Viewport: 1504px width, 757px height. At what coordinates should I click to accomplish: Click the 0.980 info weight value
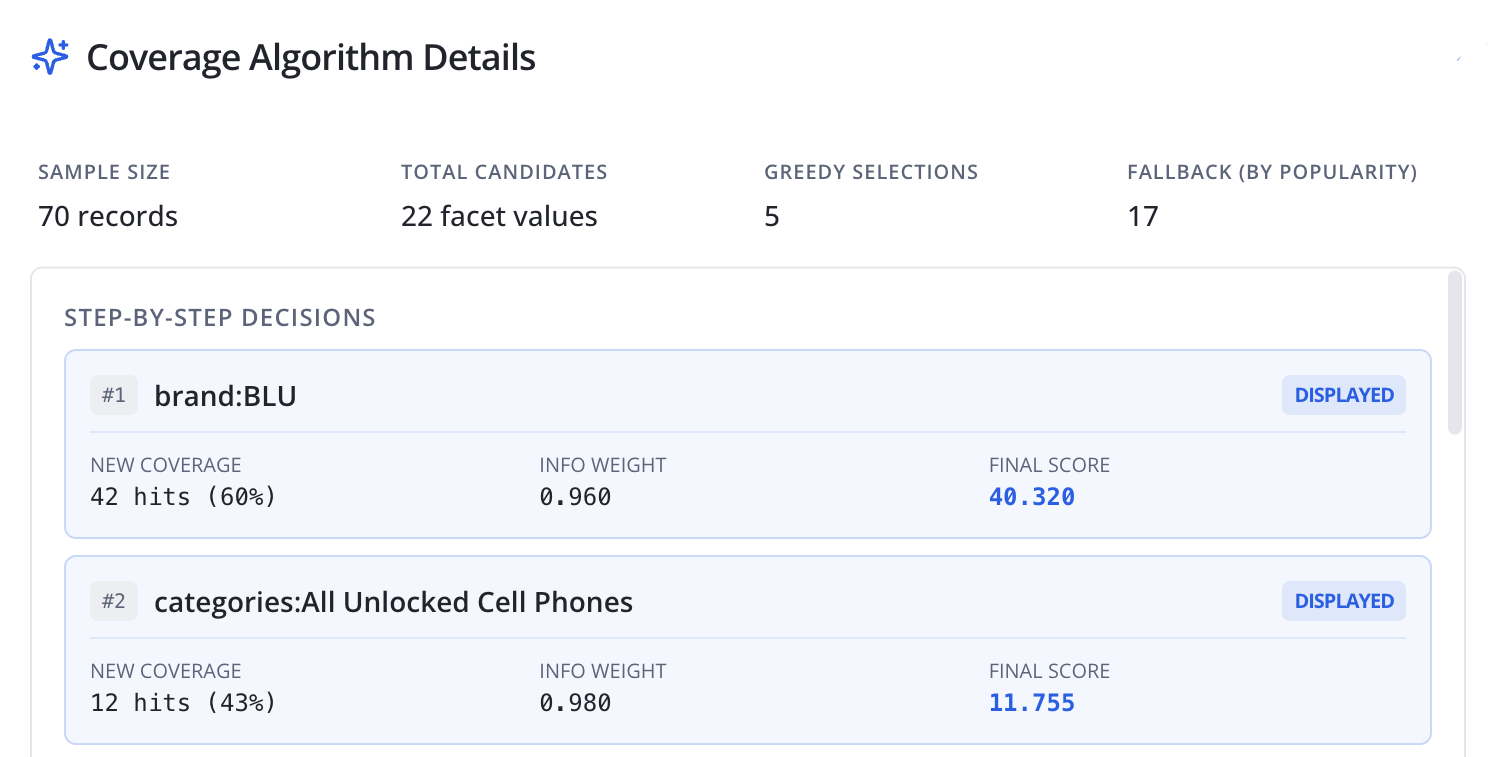575,703
